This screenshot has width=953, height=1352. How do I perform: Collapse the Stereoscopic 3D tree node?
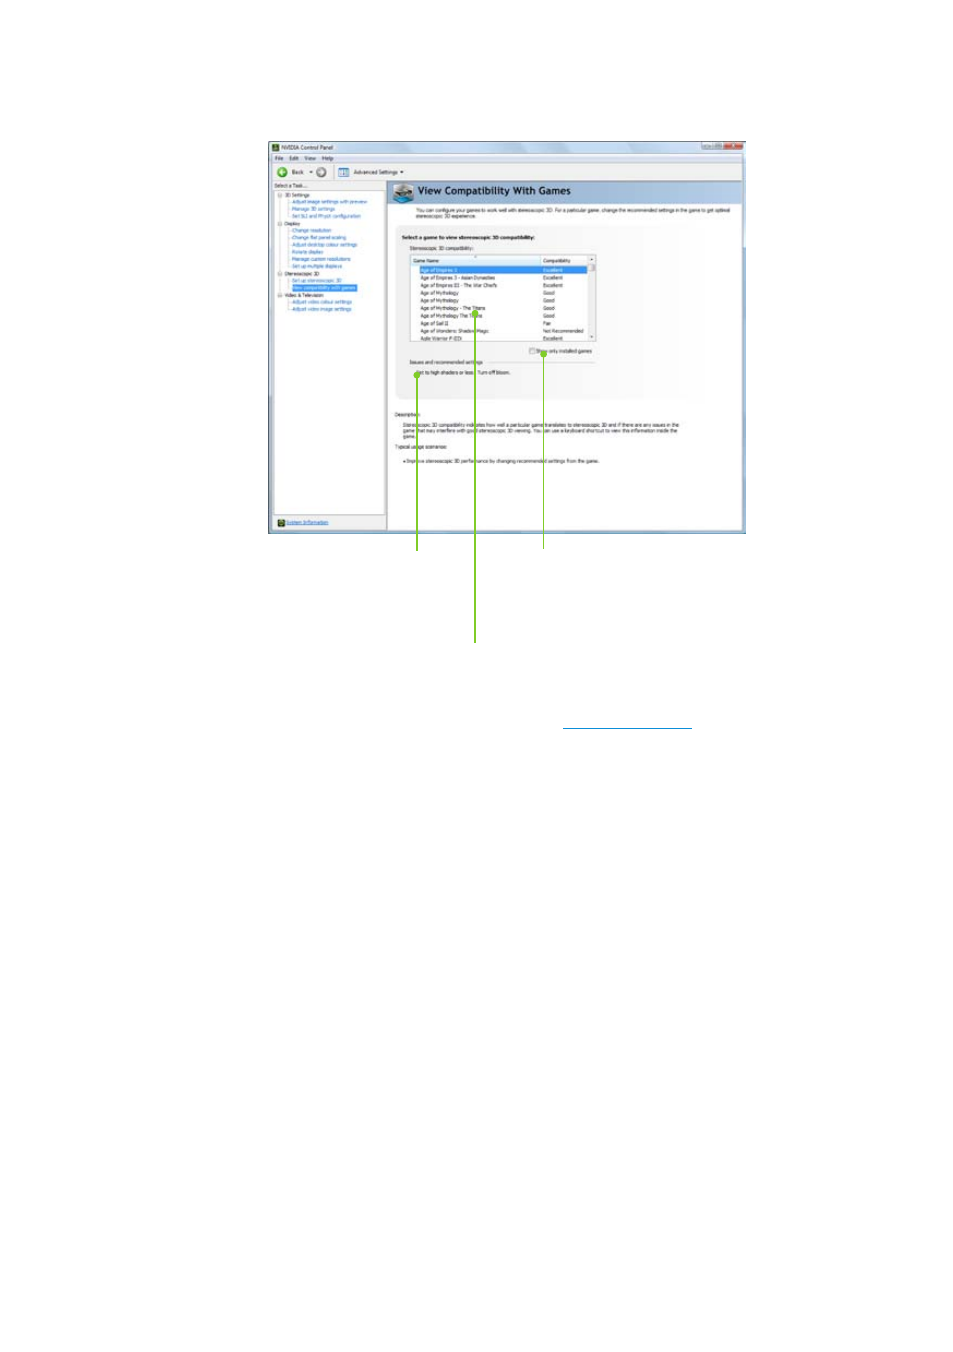tap(280, 274)
